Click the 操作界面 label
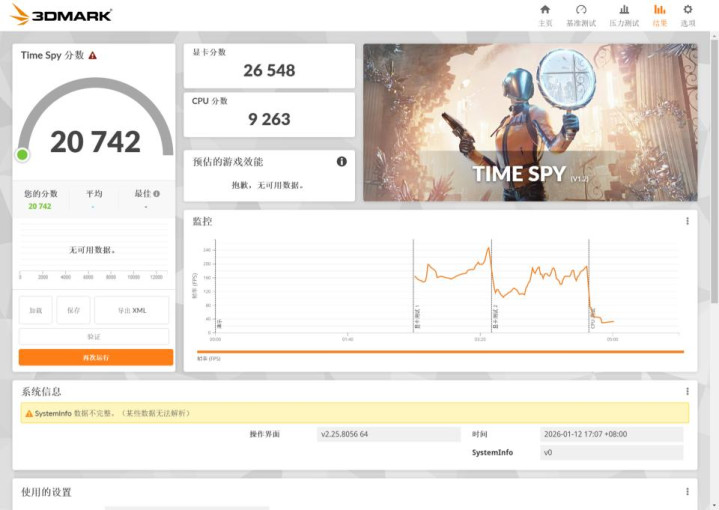This screenshot has width=719, height=510. click(265, 434)
